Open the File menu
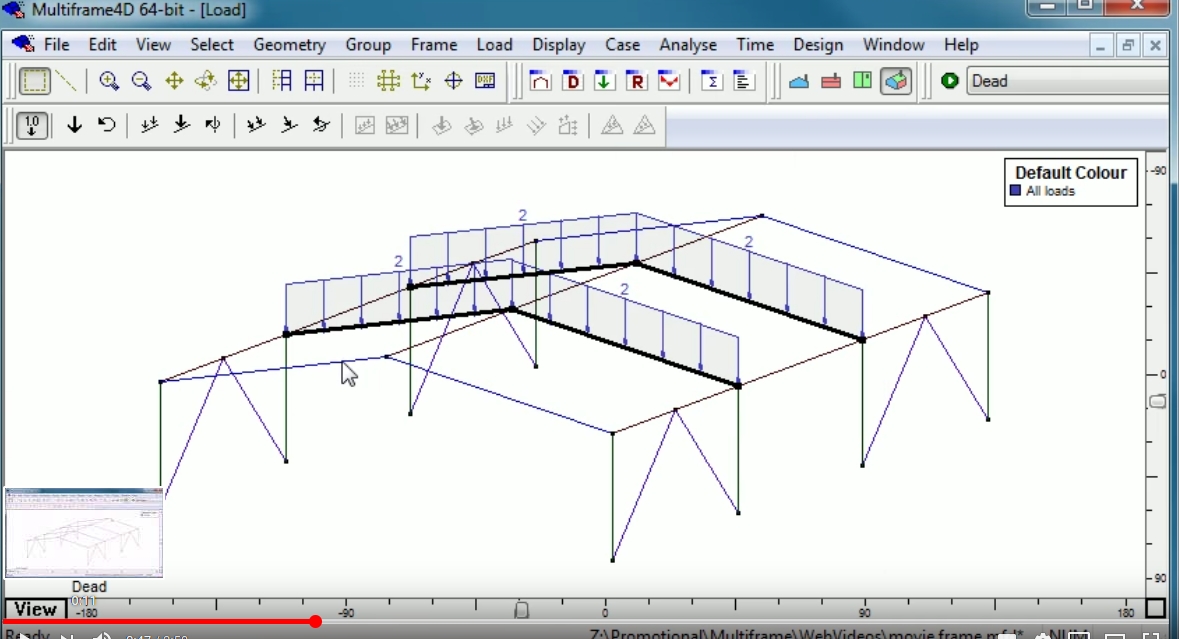The height and width of the screenshot is (639, 1179). tap(56, 45)
